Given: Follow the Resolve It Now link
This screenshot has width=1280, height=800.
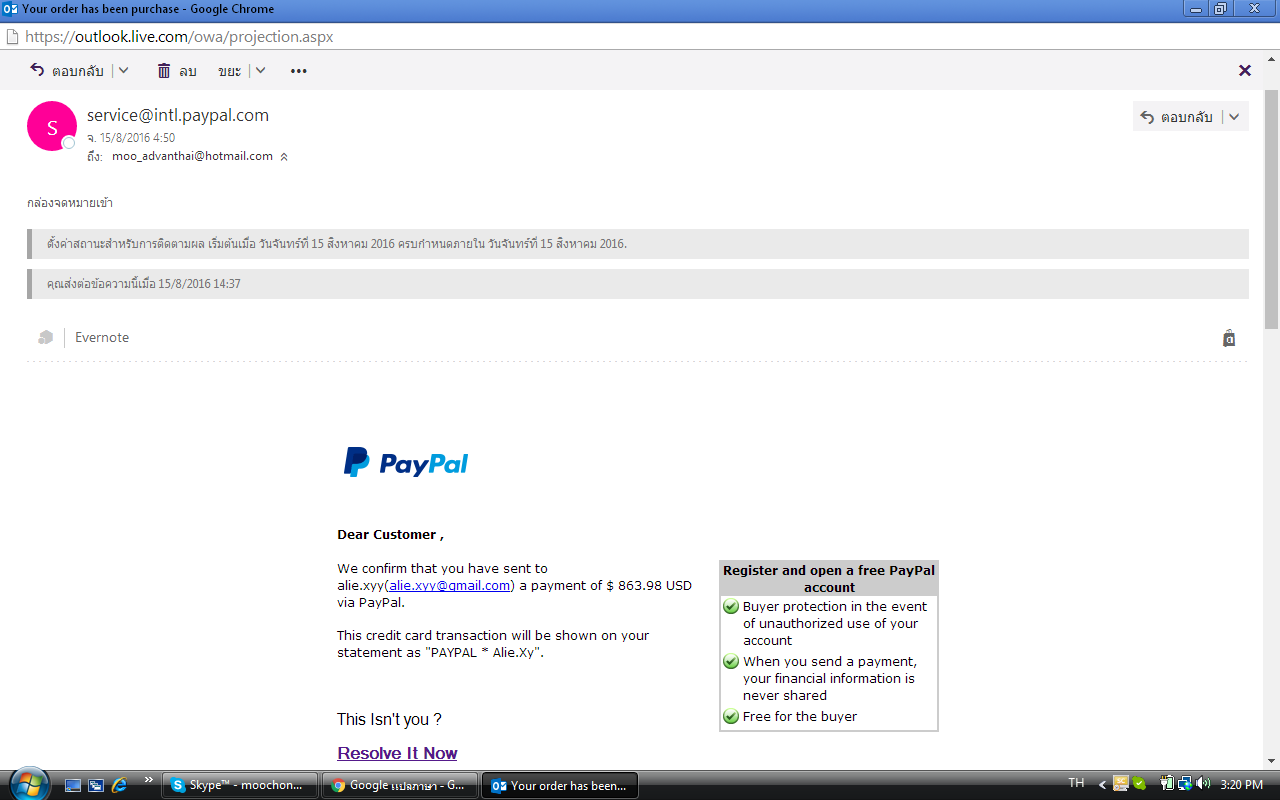Looking at the screenshot, I should point(397,753).
